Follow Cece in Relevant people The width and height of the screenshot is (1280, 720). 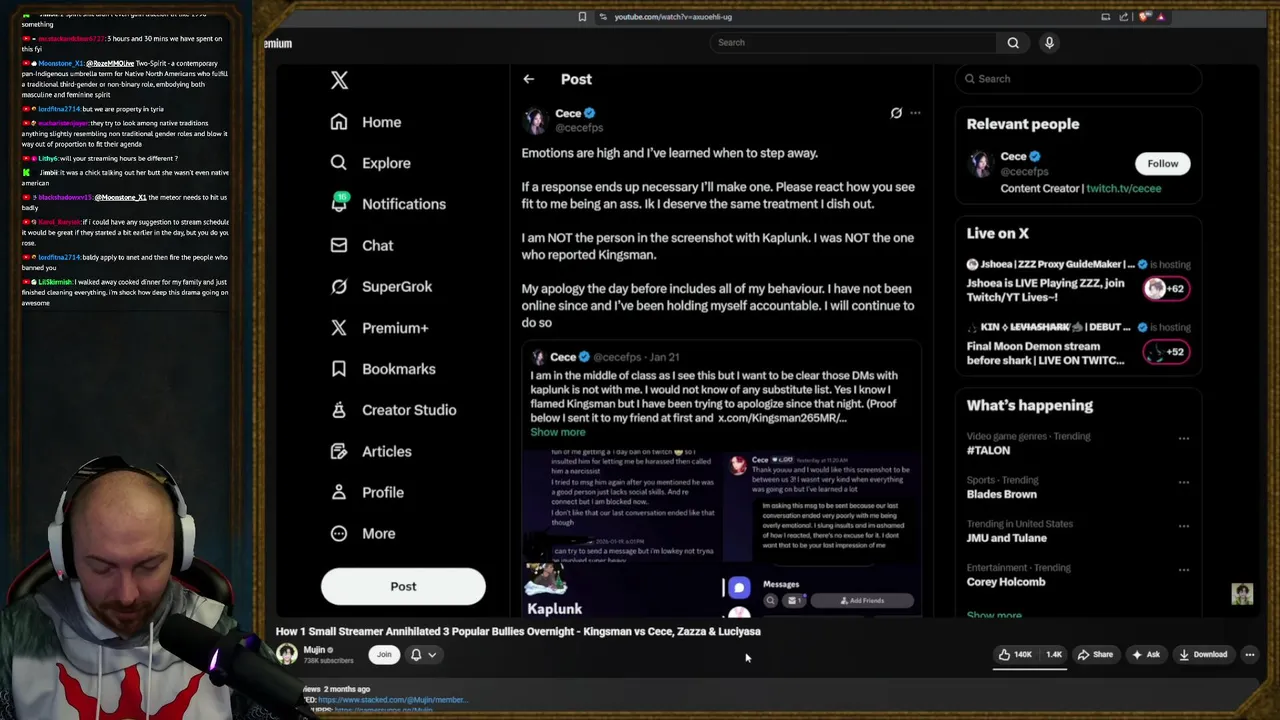[x=1162, y=164]
